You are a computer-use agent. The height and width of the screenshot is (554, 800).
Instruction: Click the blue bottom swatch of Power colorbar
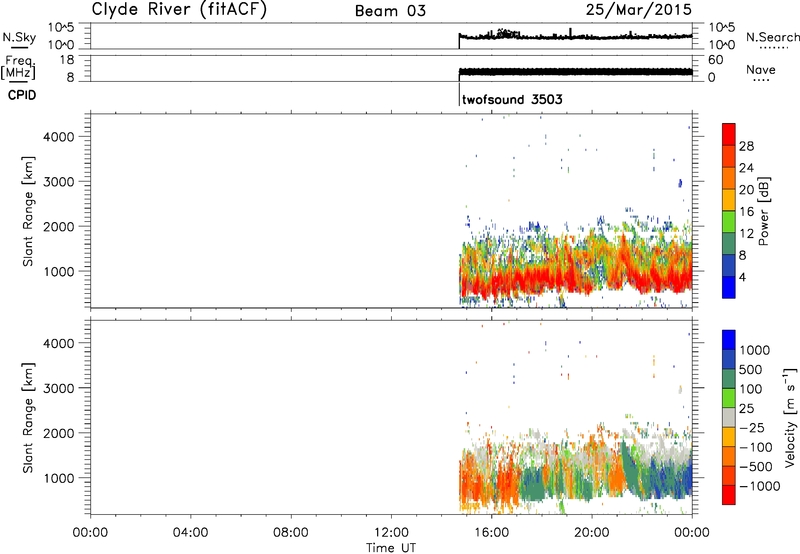pyautogui.click(x=729, y=287)
